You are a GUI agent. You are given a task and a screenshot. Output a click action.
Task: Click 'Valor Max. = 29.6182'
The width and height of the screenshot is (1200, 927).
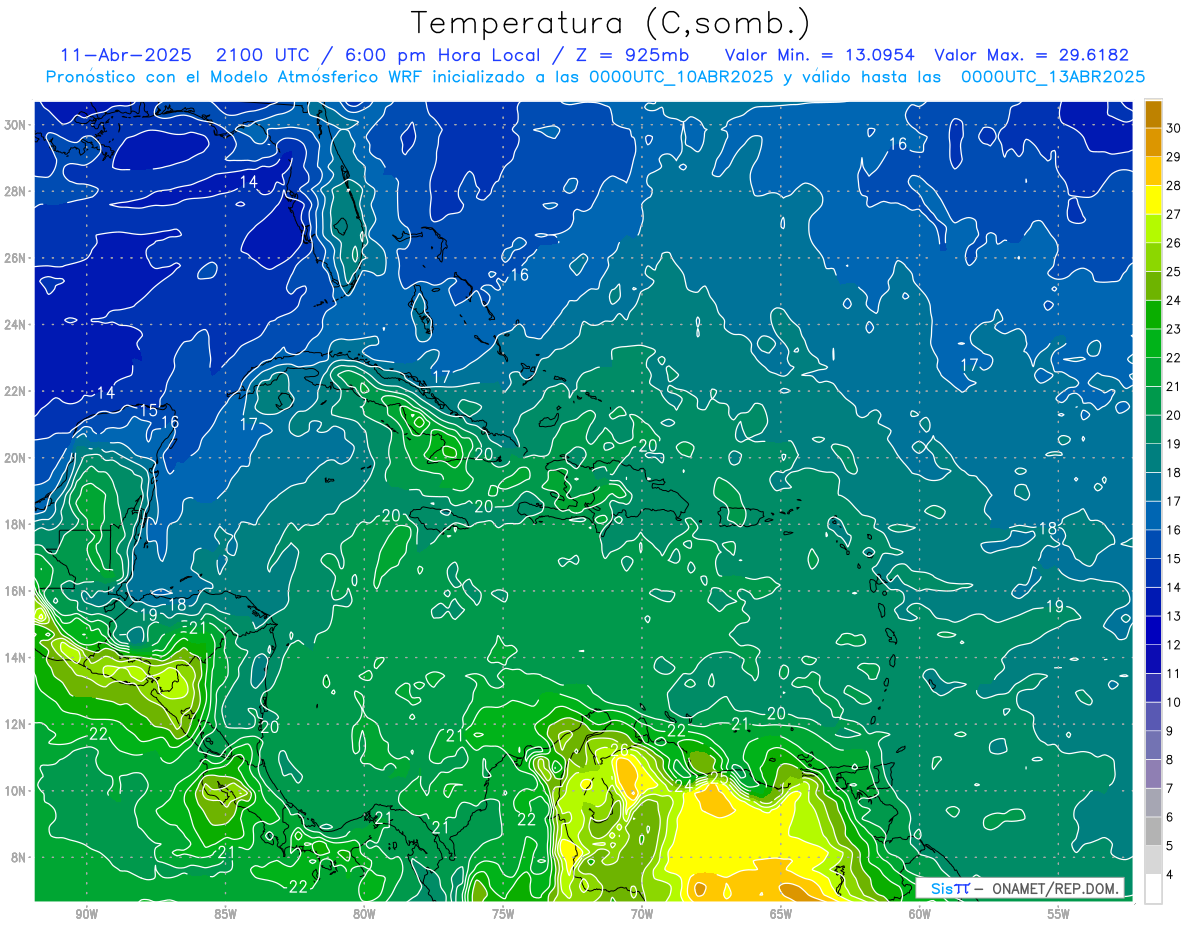1032,55
